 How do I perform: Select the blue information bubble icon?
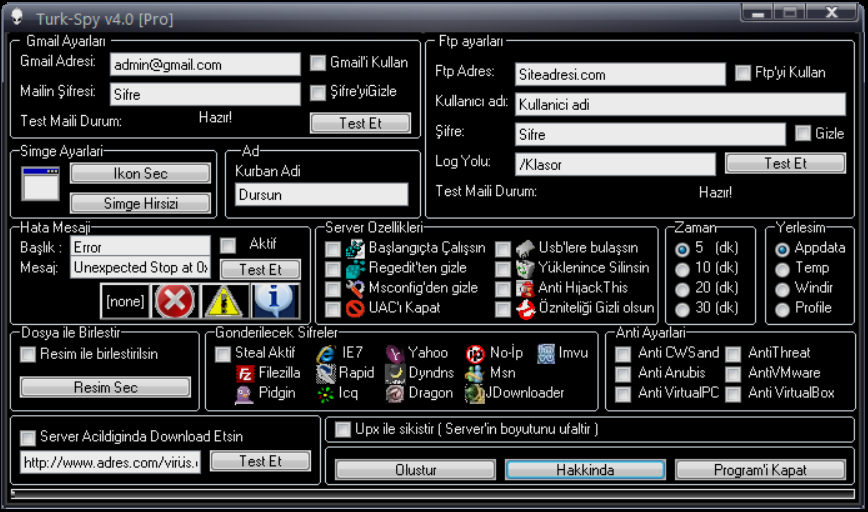275,301
